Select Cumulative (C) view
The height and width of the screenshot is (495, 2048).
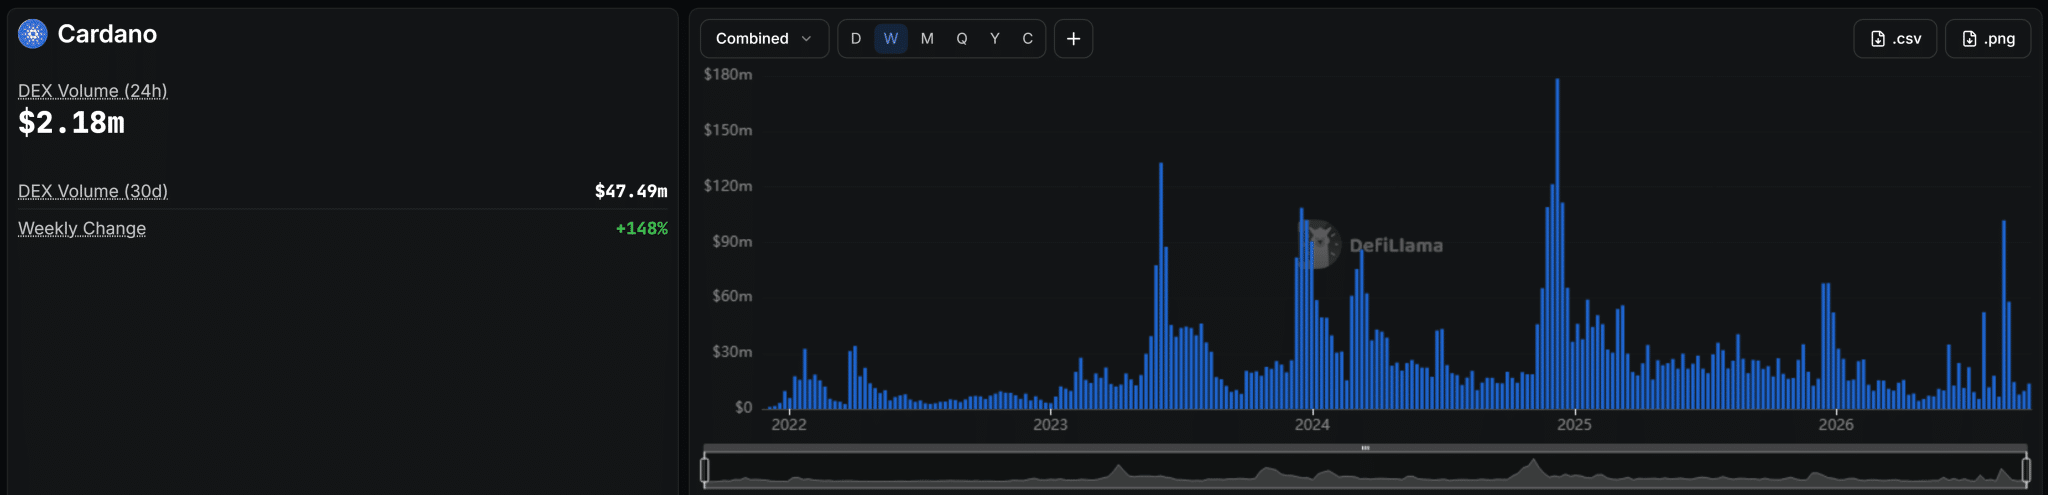[1027, 39]
